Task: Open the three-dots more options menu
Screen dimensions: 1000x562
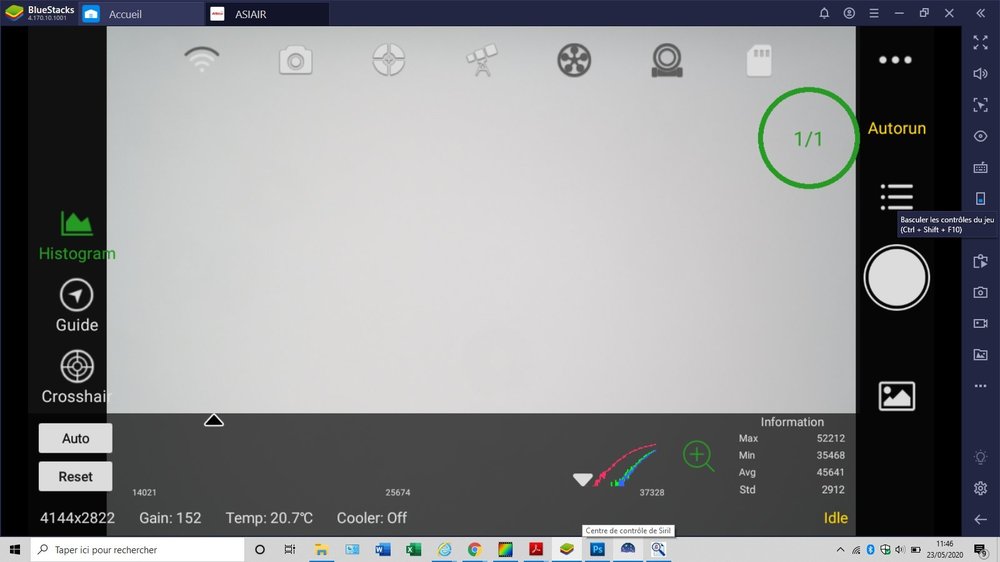Action: pyautogui.click(x=895, y=60)
